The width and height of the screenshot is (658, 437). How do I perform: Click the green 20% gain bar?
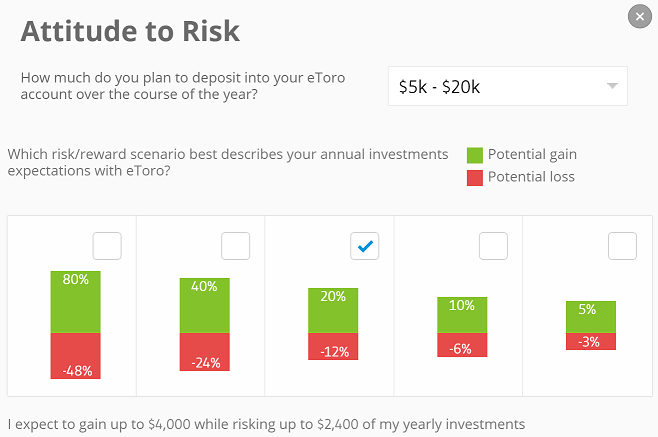click(333, 311)
